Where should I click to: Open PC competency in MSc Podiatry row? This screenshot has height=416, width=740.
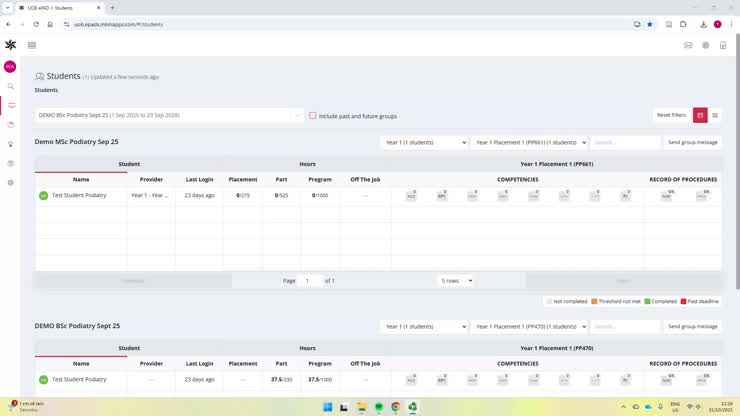626,195
